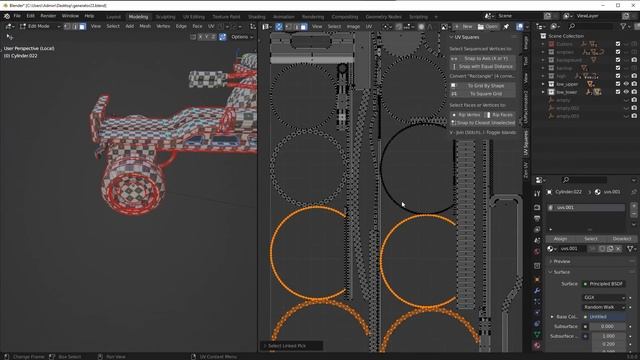Open the Image sidebar tab
This screenshot has width=640, height=360.
pyautogui.click(x=526, y=42)
